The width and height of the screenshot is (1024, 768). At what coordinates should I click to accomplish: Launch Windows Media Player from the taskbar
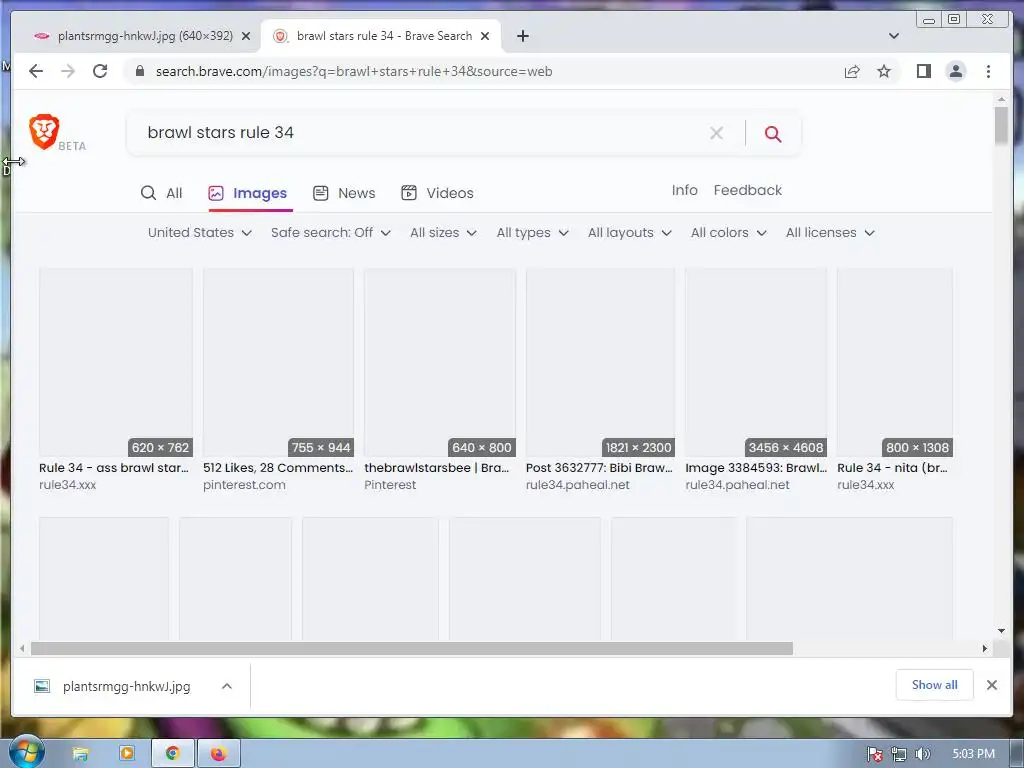tap(127, 754)
